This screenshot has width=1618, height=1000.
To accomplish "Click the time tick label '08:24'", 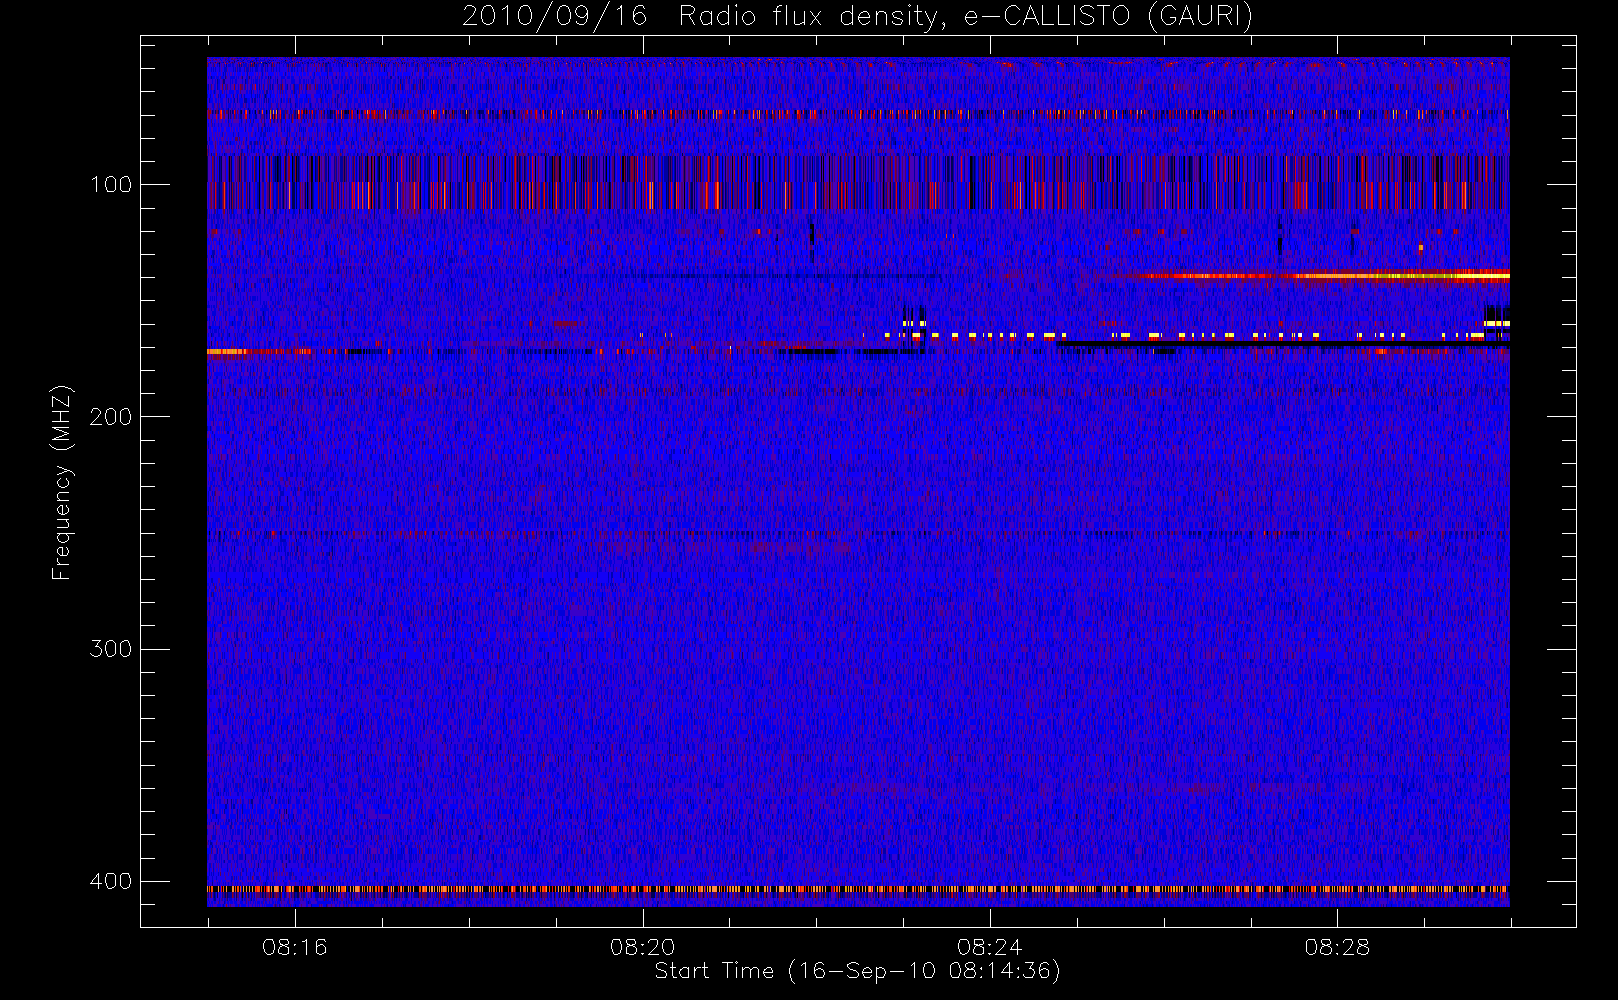I will 989,947.
